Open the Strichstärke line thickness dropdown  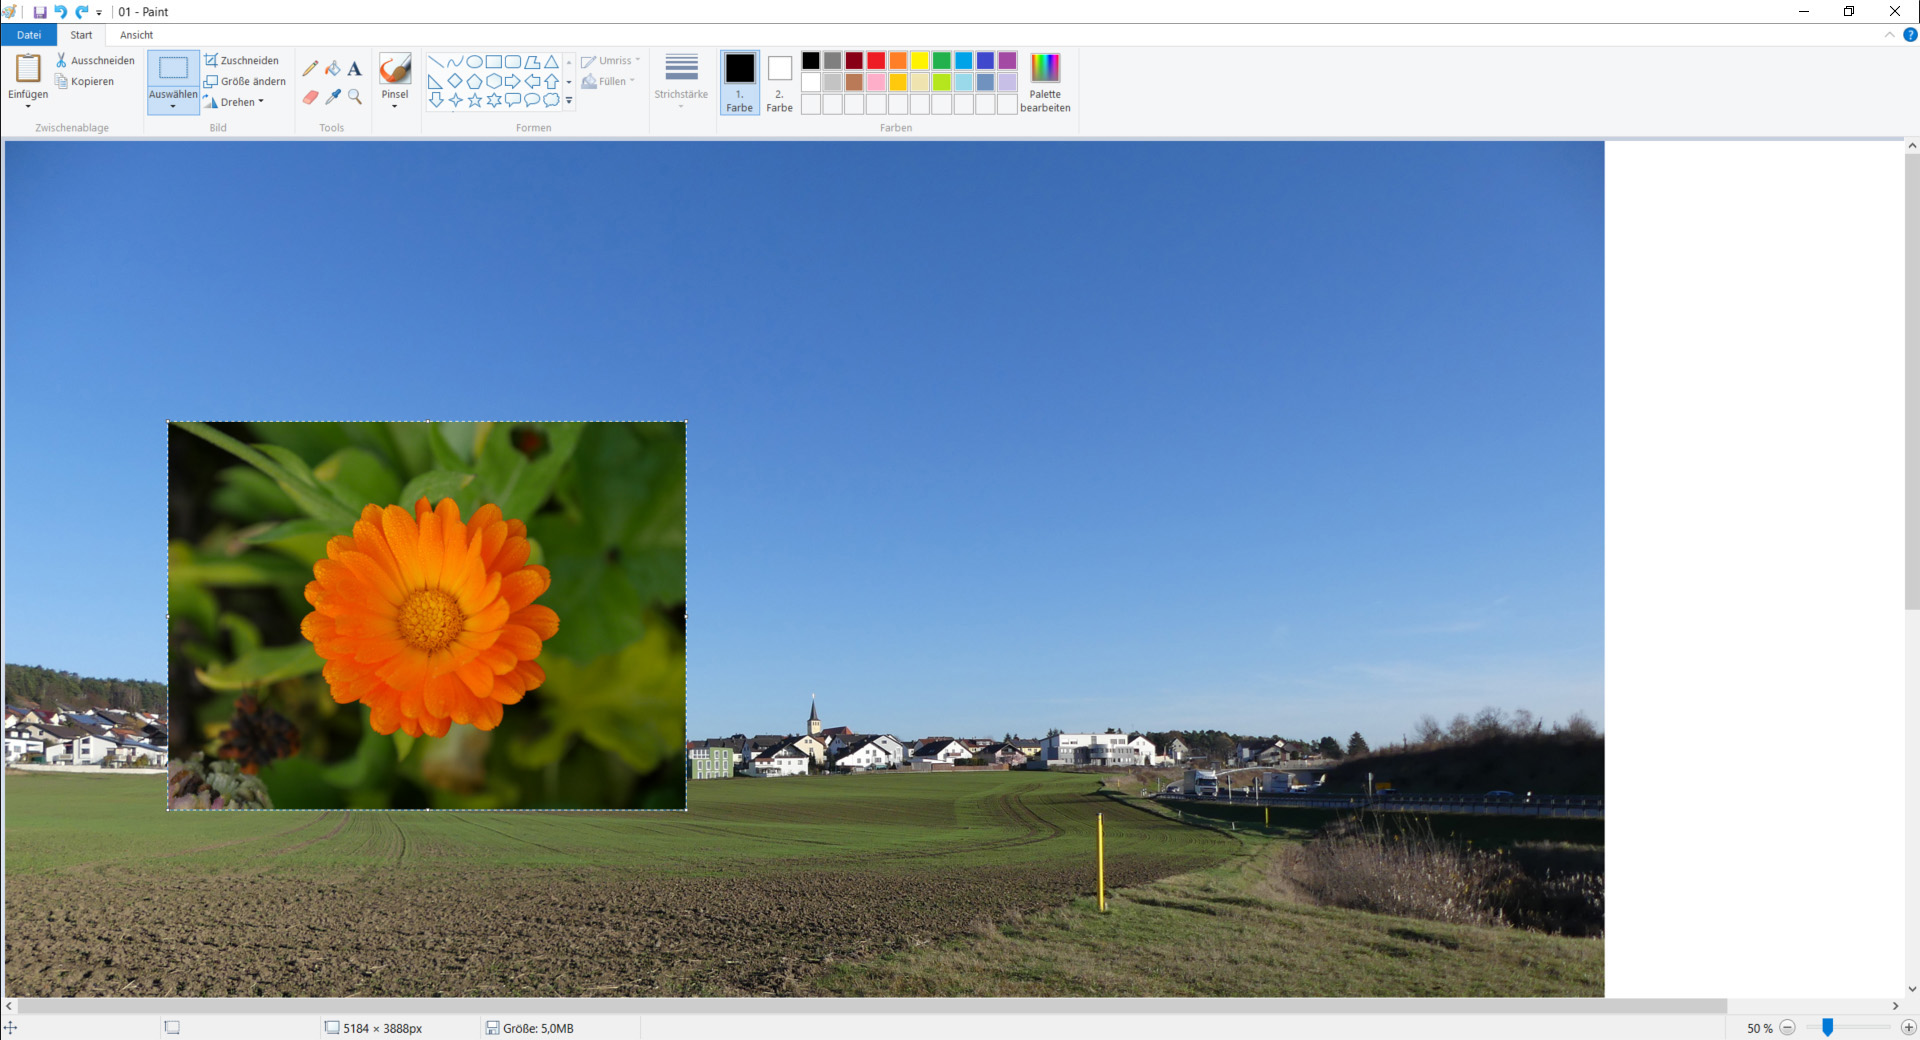coord(681,80)
